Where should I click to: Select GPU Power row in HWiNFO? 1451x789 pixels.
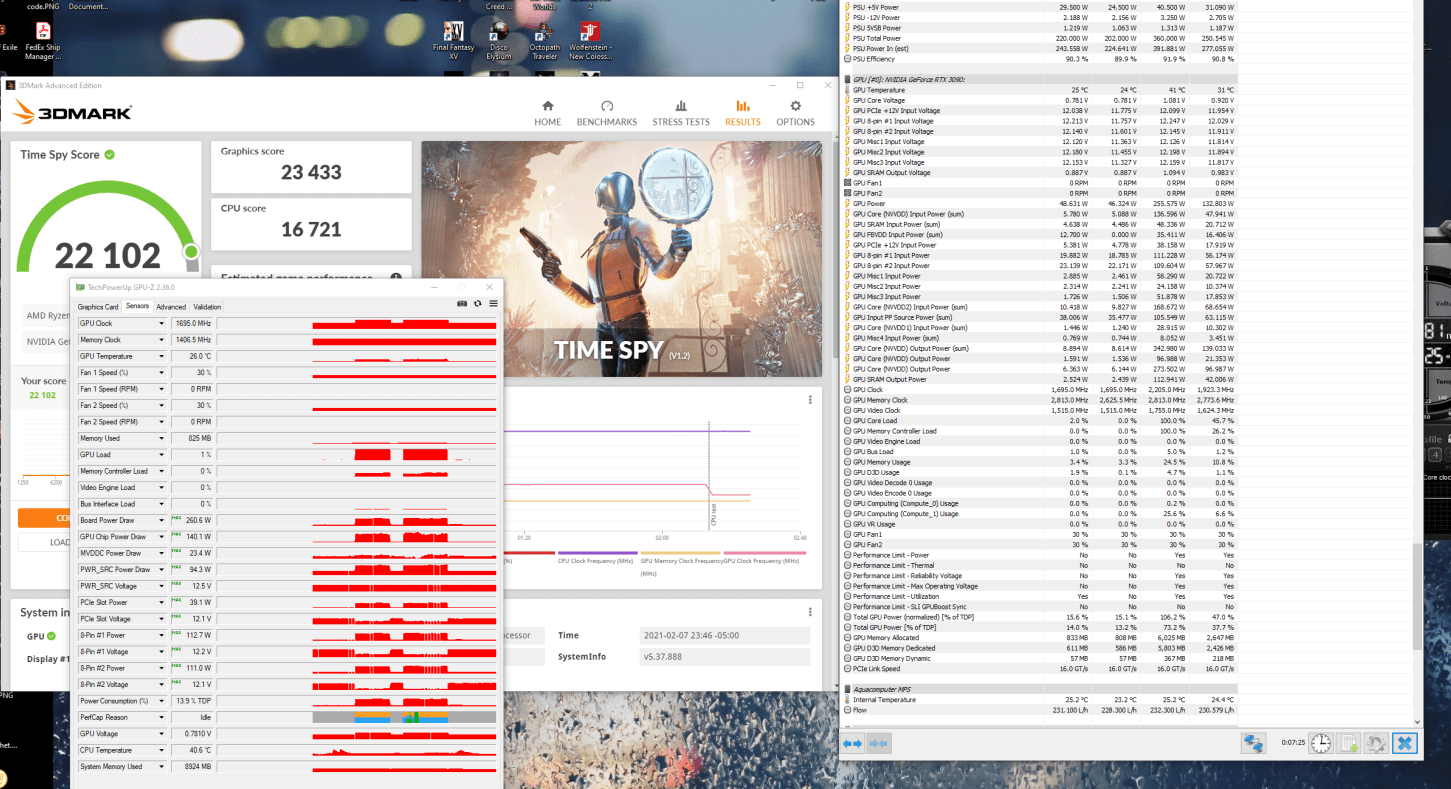(x=1041, y=204)
